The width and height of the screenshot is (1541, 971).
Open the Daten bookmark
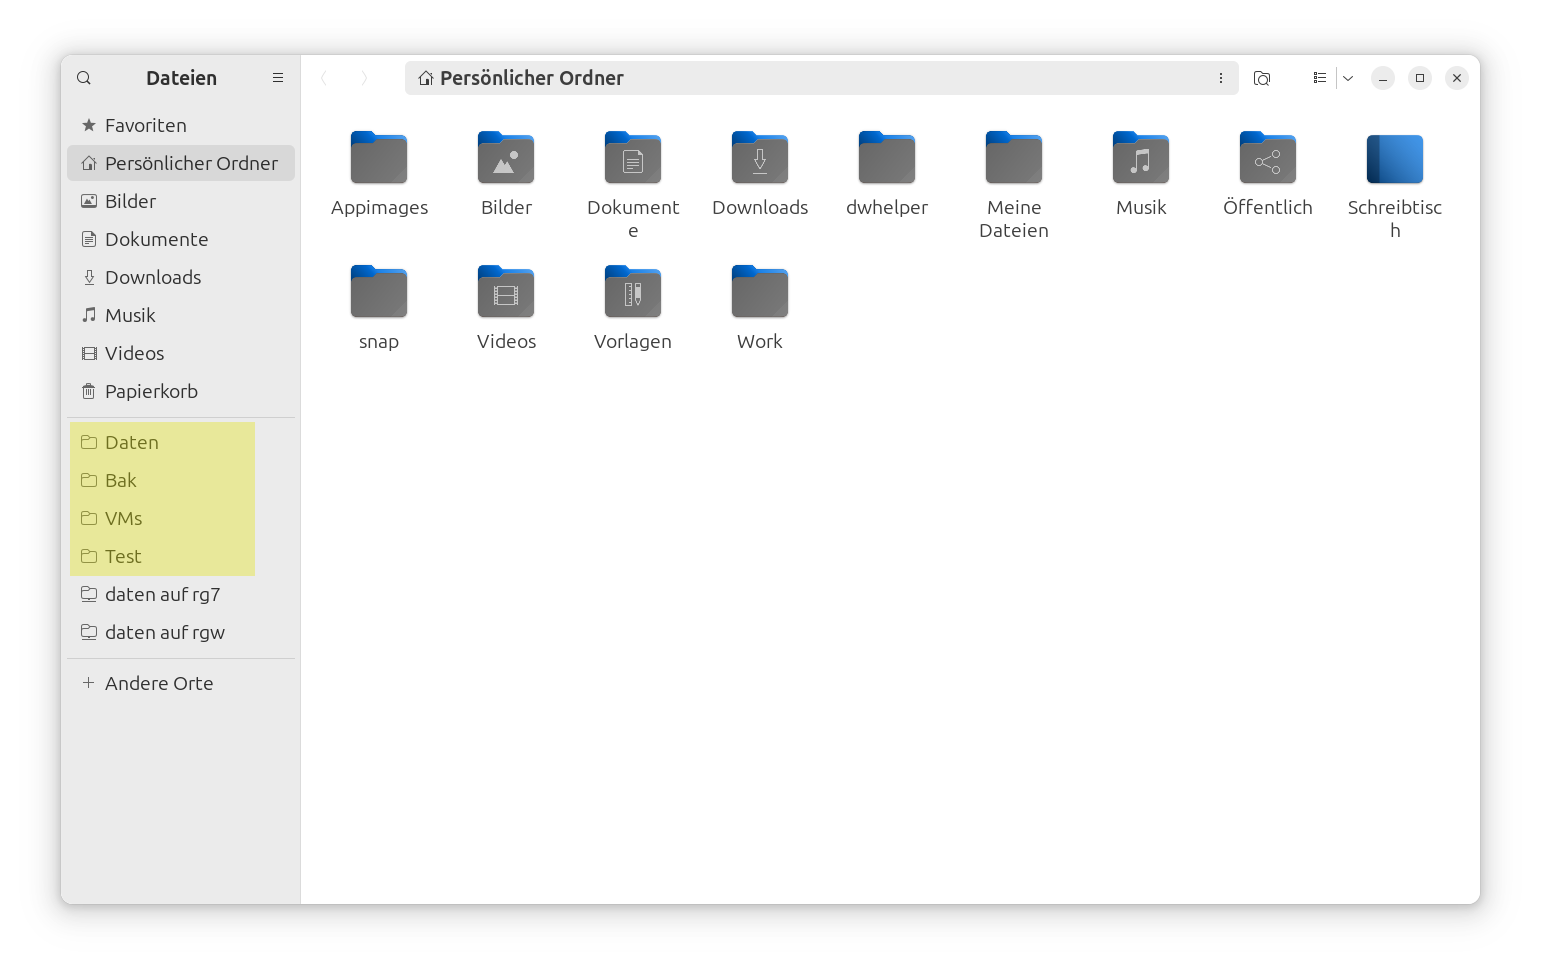coord(181,442)
